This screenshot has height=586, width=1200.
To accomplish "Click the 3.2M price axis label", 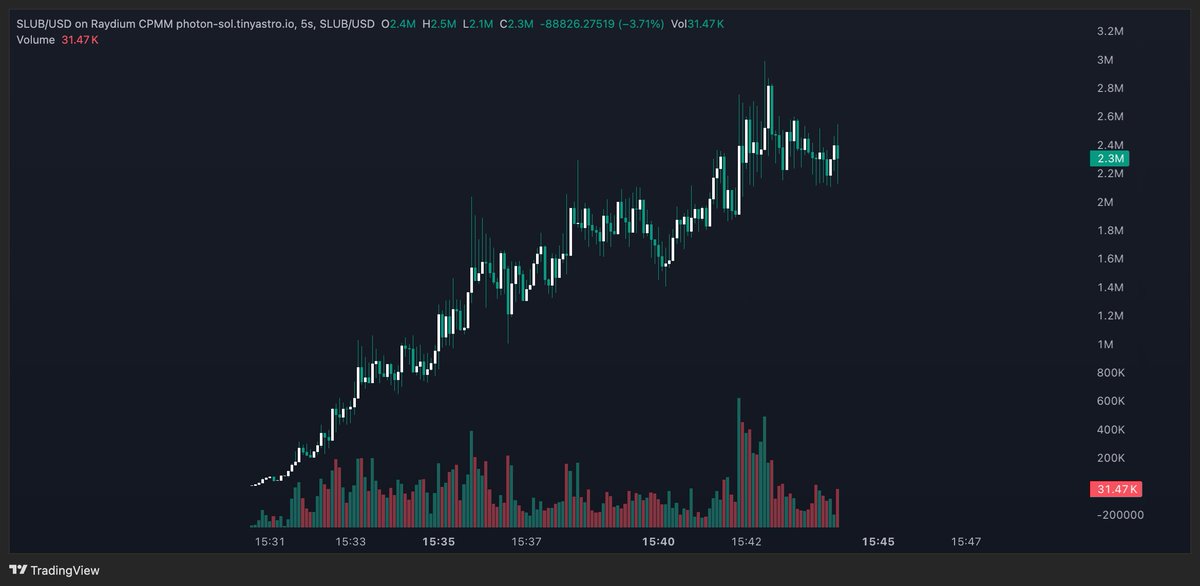I will tap(1111, 31).
